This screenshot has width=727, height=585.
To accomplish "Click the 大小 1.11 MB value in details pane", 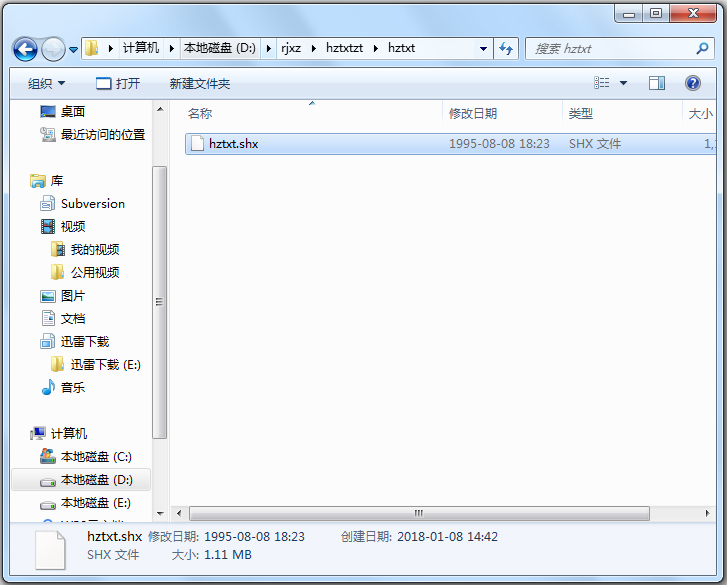I will tap(228, 555).
